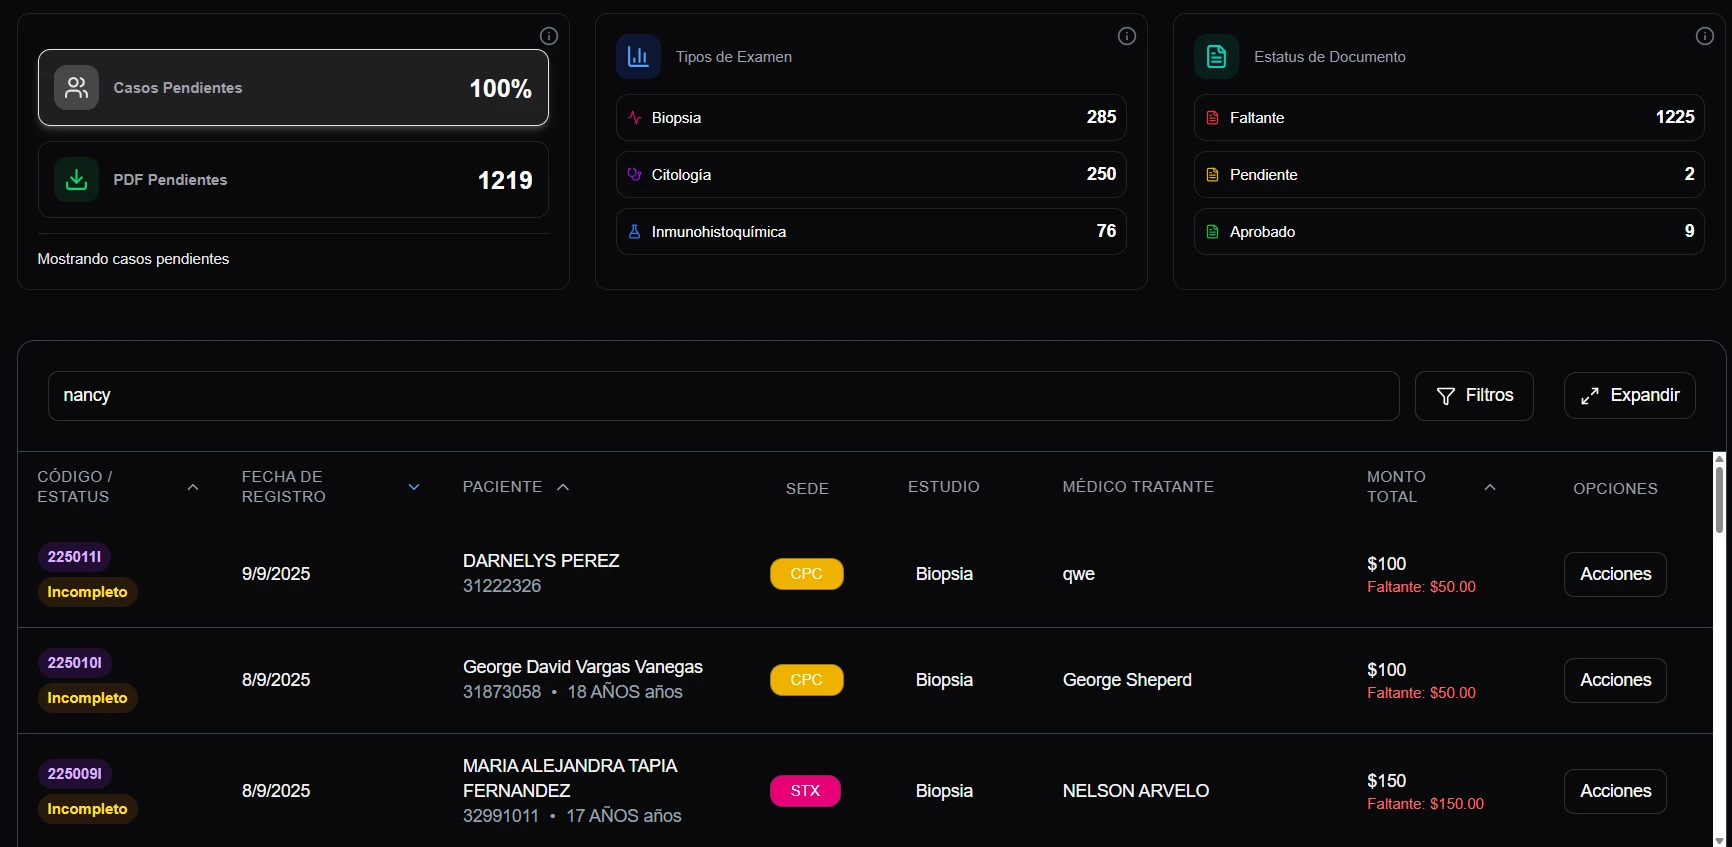Click the Tipos de Examen bar chart icon
Image resolution: width=1732 pixels, height=847 pixels.
638,56
